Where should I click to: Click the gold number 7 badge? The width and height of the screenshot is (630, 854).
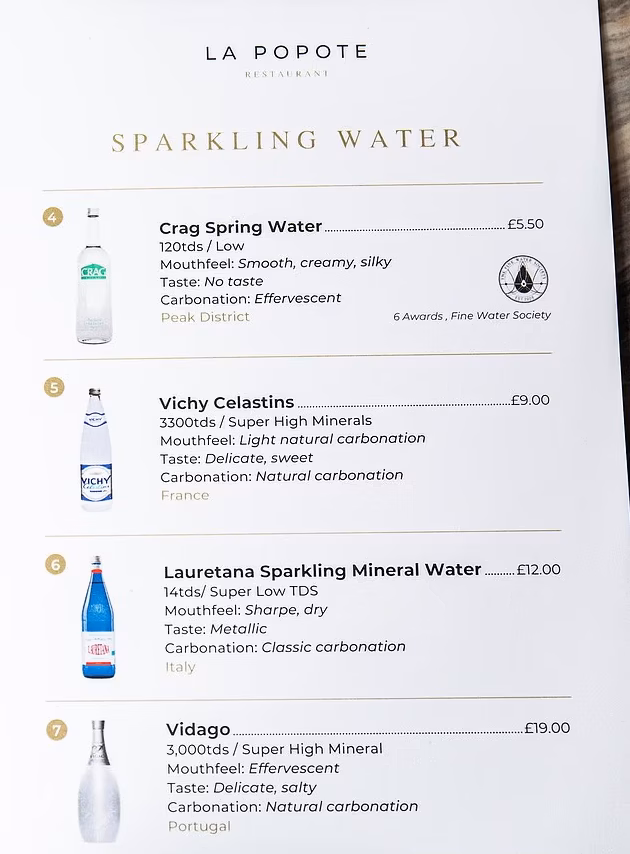(57, 729)
